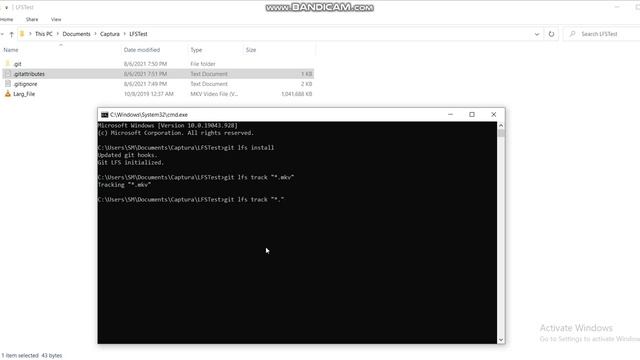
Task: Click the LFSTest breadcrumb
Action: [x=138, y=34]
